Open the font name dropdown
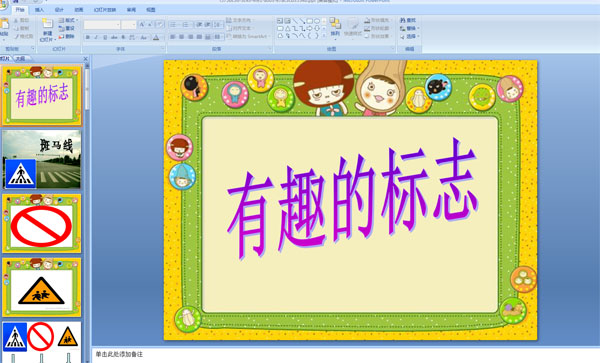Viewport: 600px width, 363px height. (x=102, y=25)
